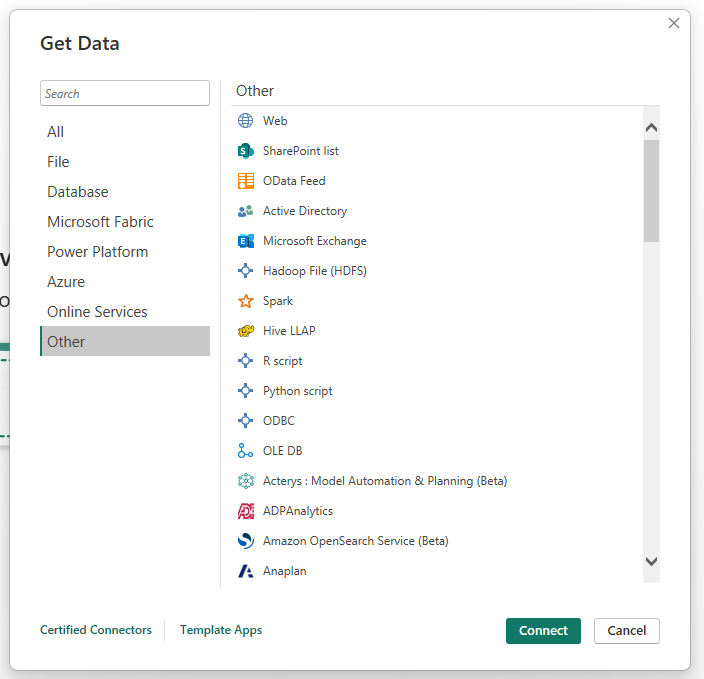
Task: Click the ODBC connector icon
Action: tap(246, 421)
